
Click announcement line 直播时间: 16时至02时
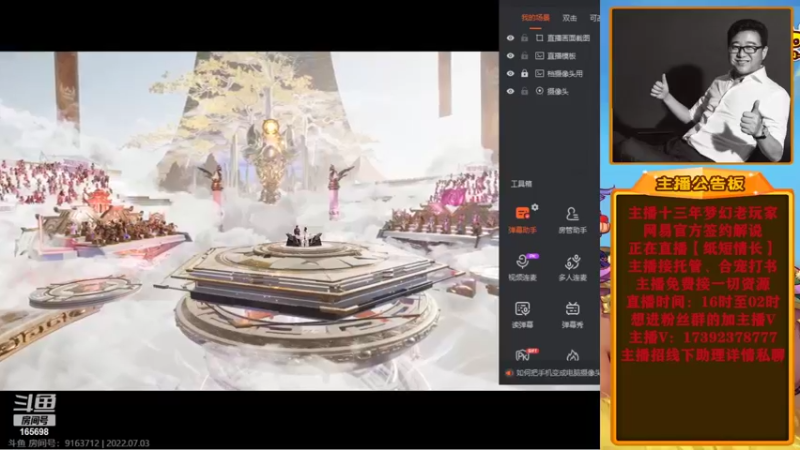703,302
